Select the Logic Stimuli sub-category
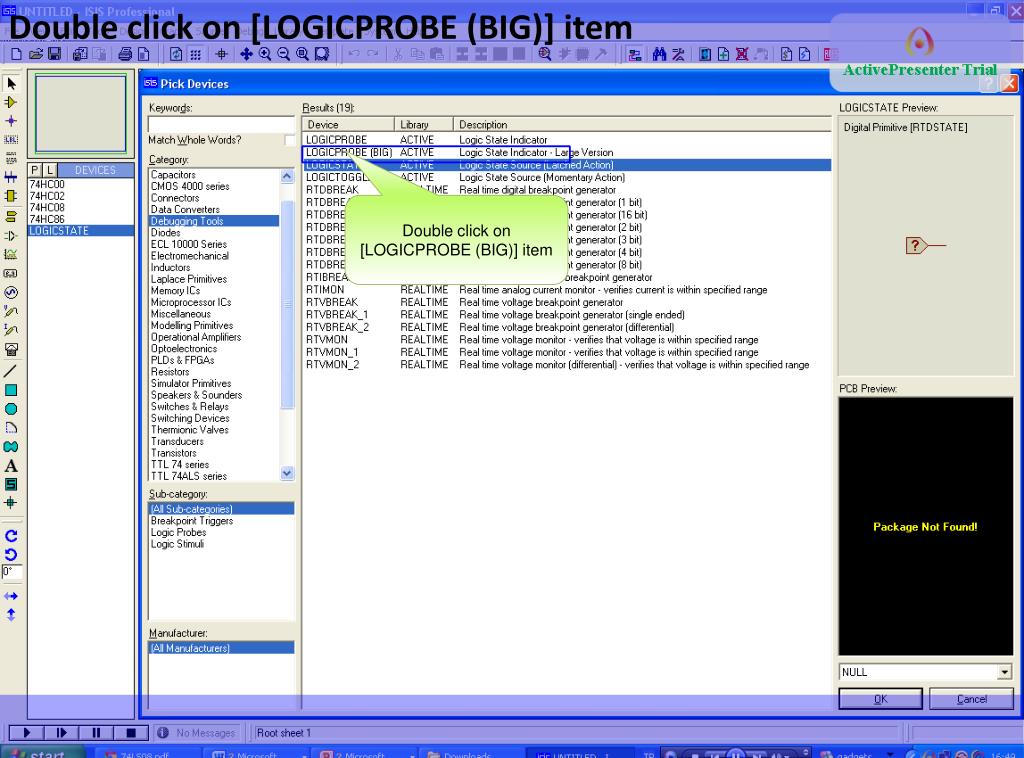This screenshot has height=758, width=1024. pyautogui.click(x=178, y=545)
